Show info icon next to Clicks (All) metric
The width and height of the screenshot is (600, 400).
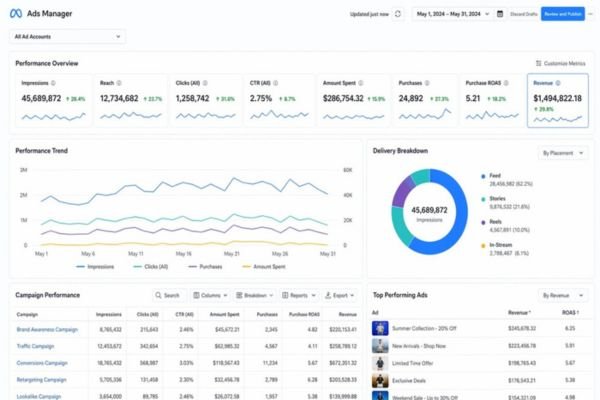pyautogui.click(x=205, y=83)
